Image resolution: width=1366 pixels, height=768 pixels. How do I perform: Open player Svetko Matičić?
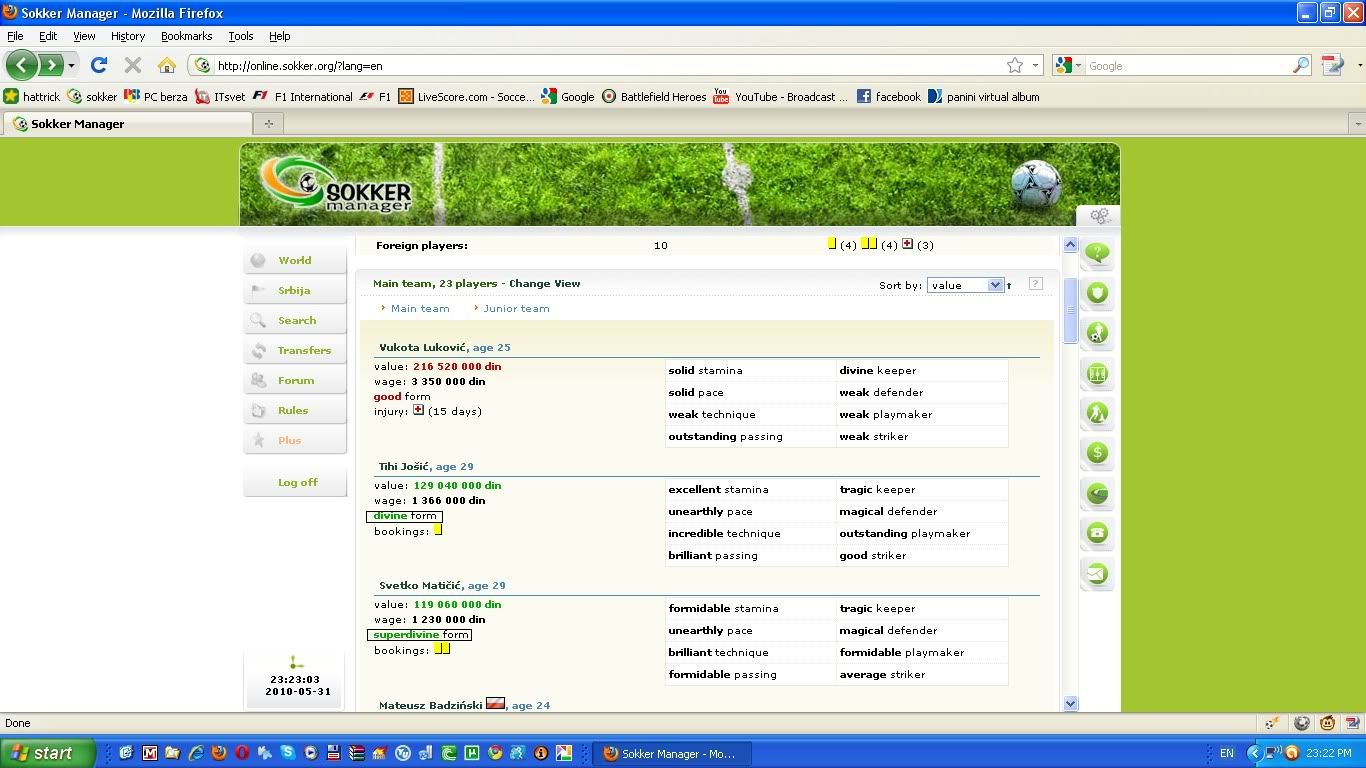pos(421,585)
